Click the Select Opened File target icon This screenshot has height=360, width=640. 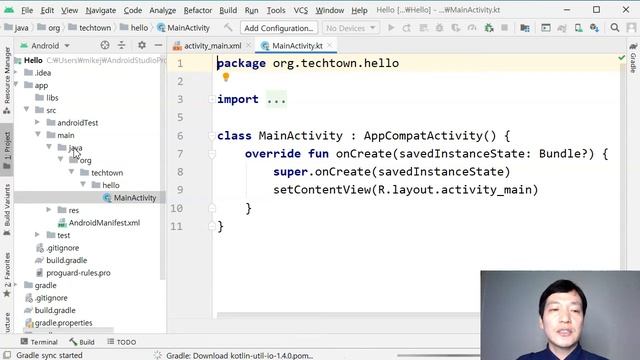[105, 45]
